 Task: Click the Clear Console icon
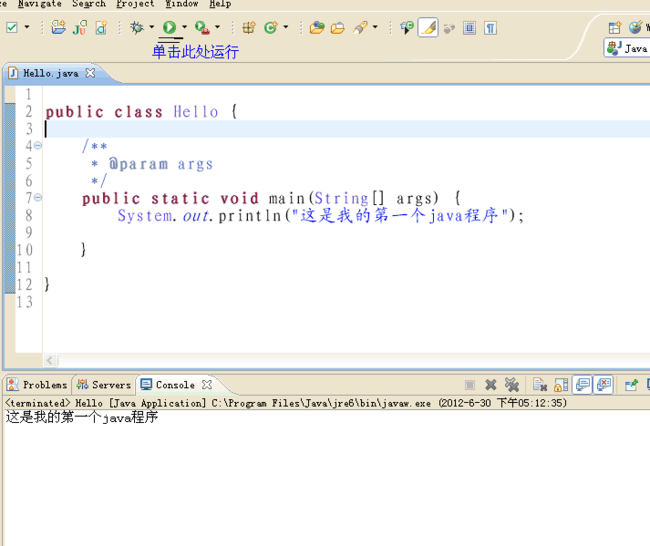pyautogui.click(x=540, y=385)
